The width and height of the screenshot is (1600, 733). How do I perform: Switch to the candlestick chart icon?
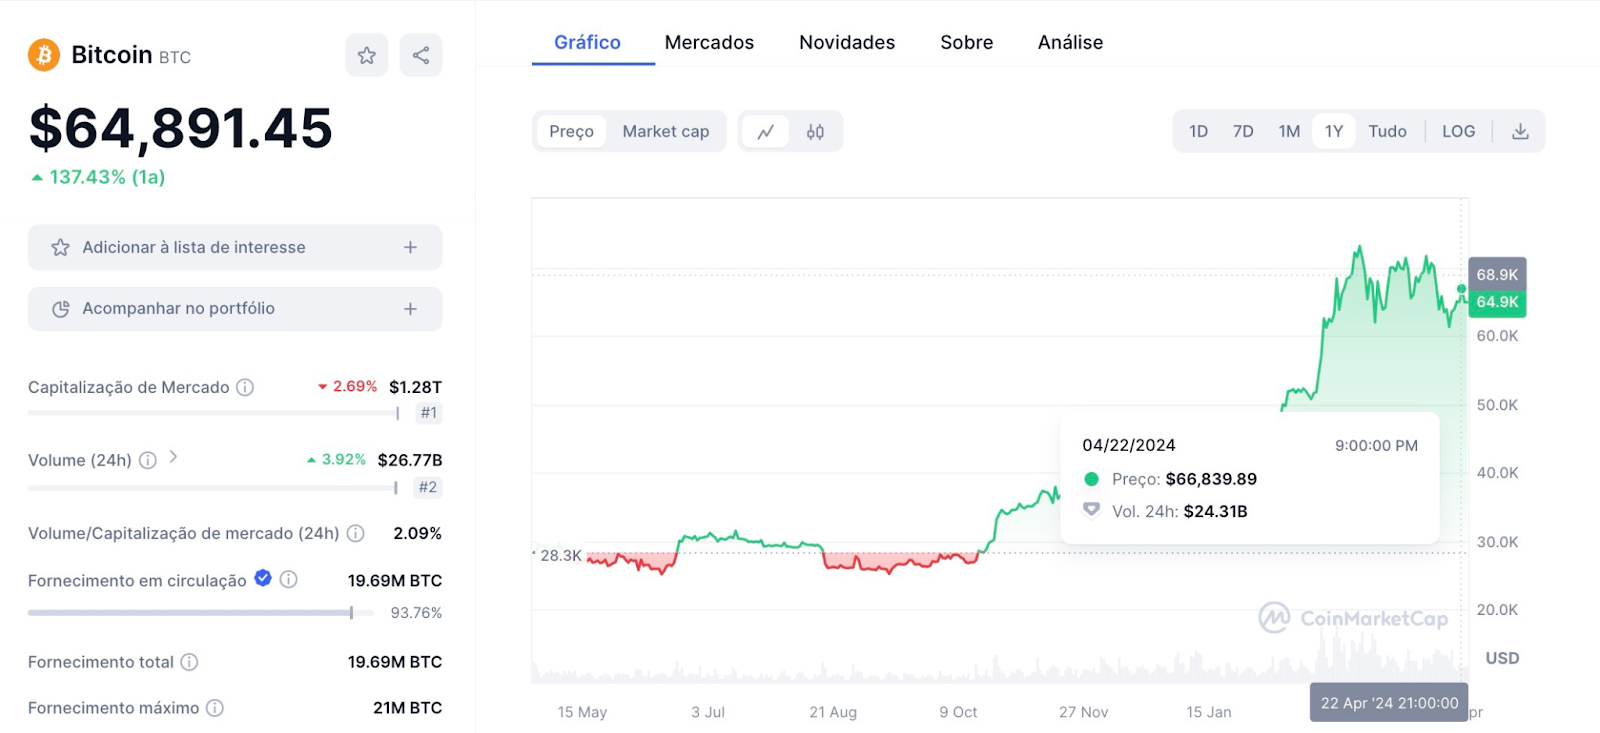point(815,132)
